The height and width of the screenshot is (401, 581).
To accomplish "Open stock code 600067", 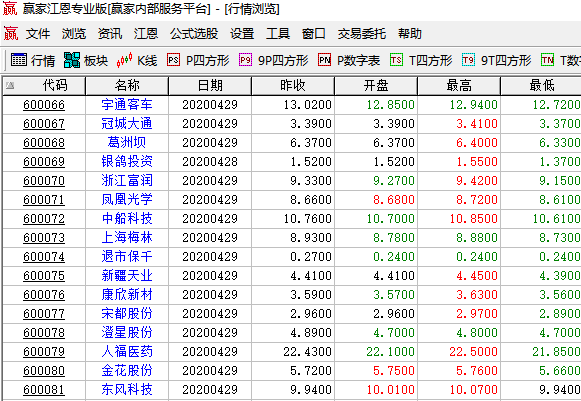I will [44, 124].
